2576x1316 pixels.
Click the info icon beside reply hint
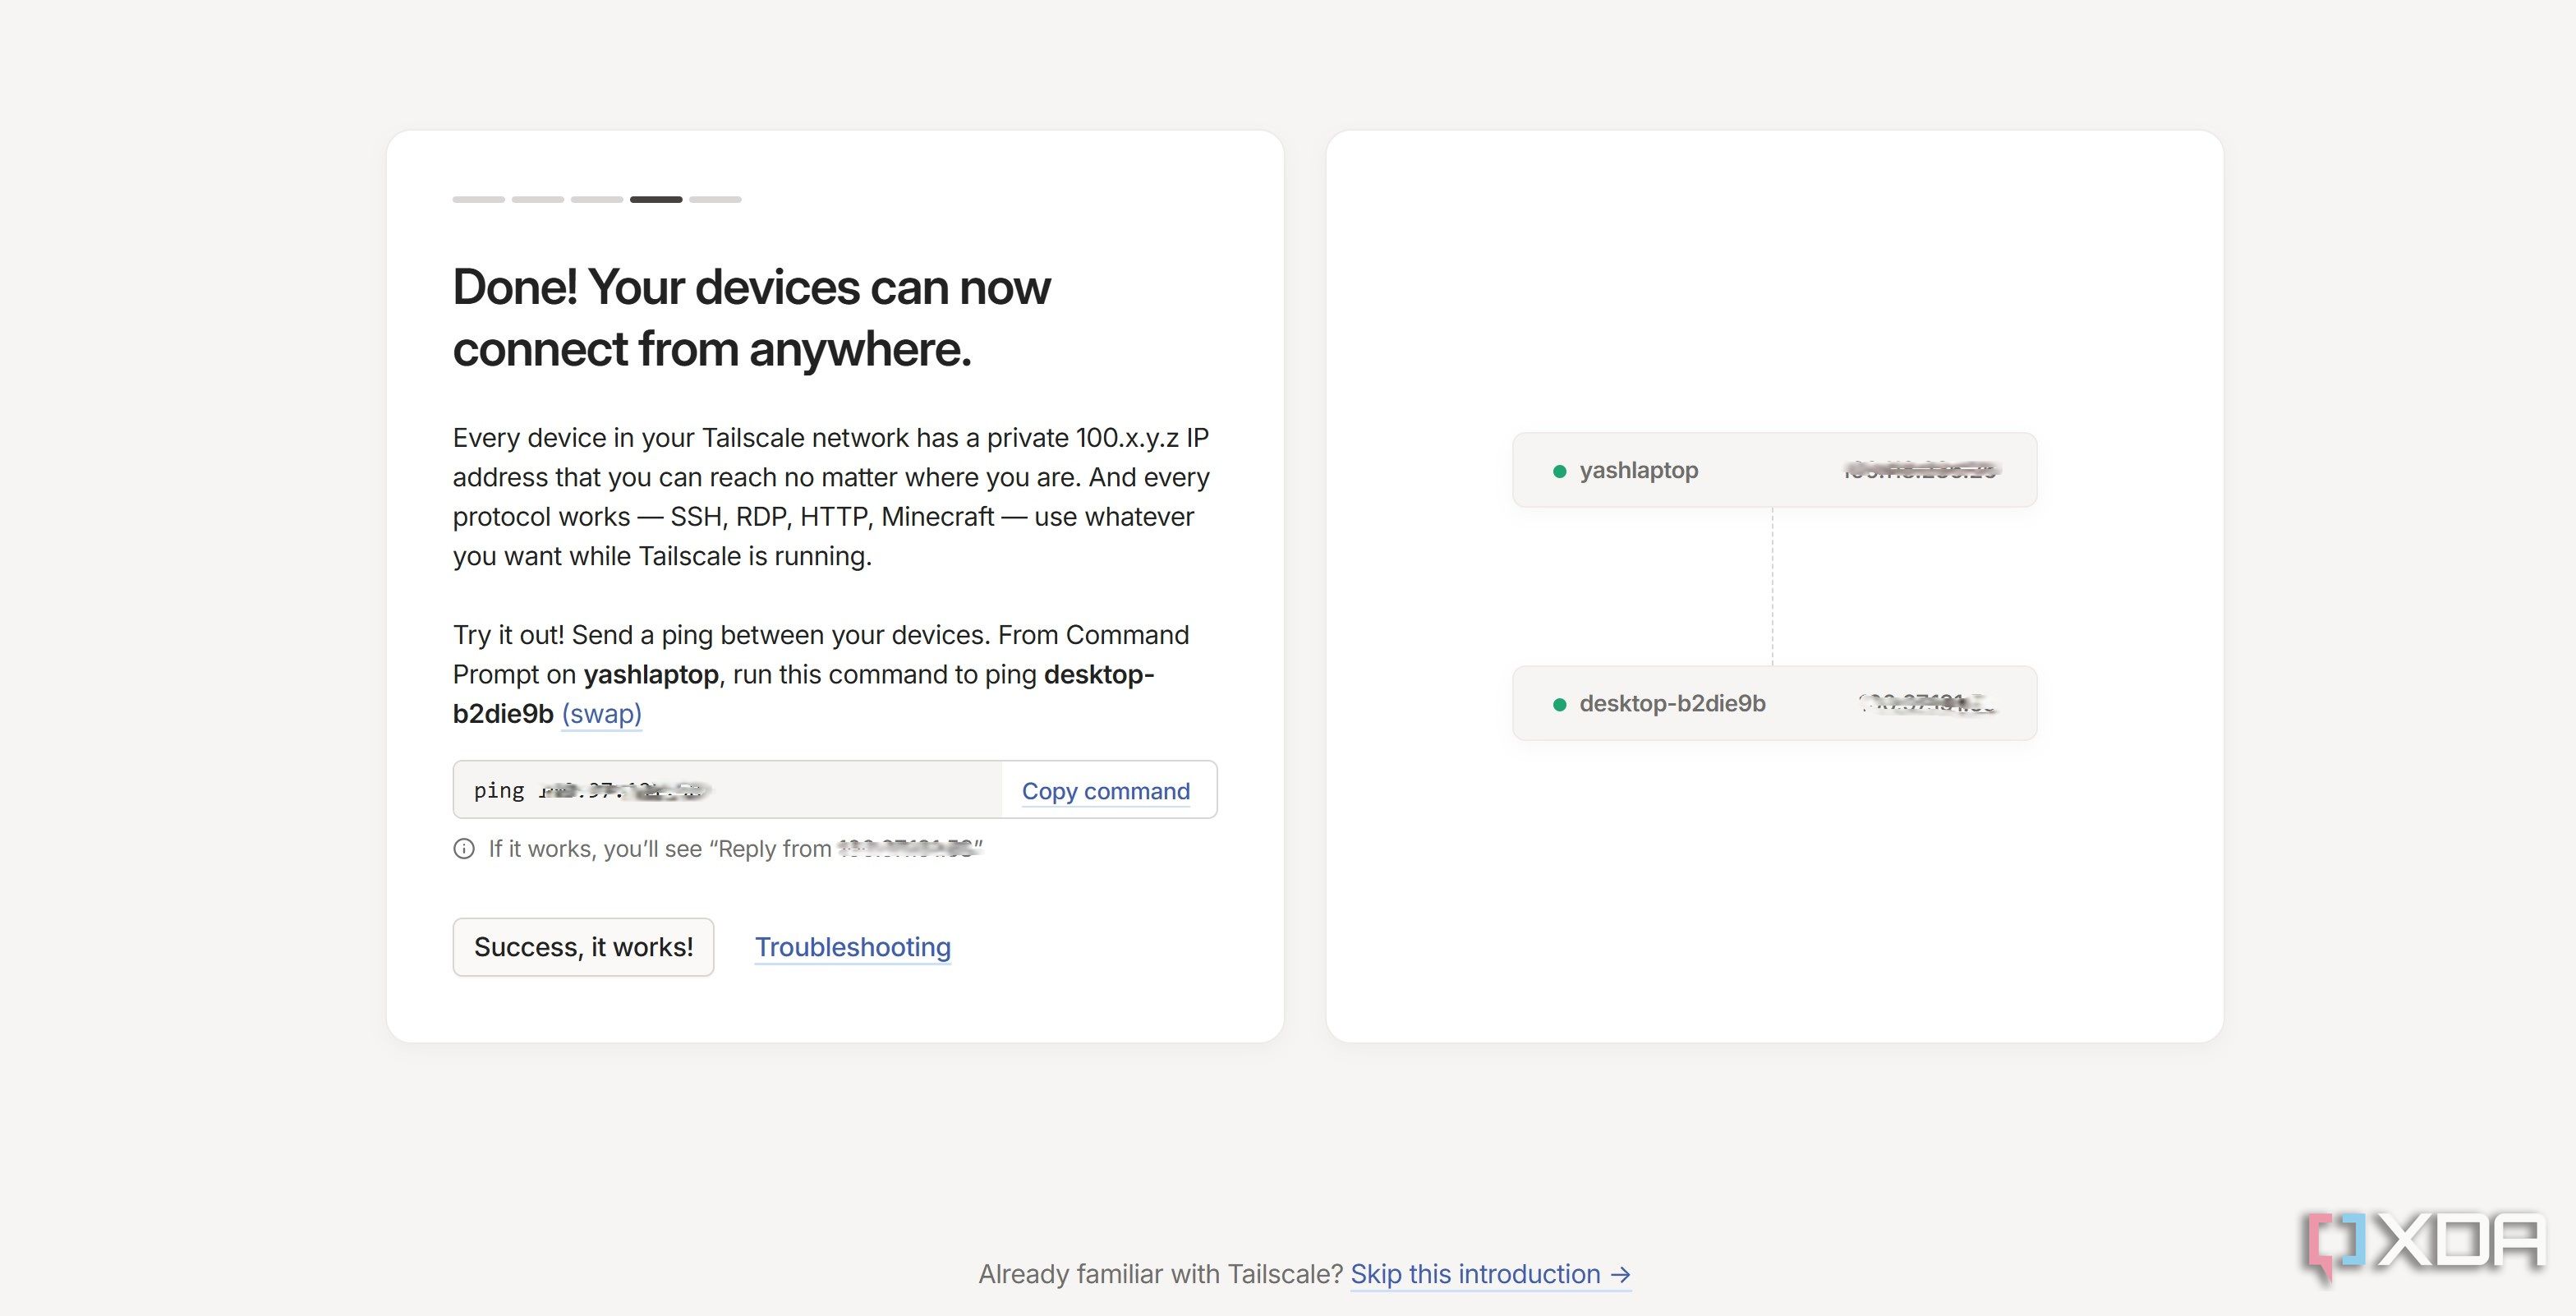(464, 849)
